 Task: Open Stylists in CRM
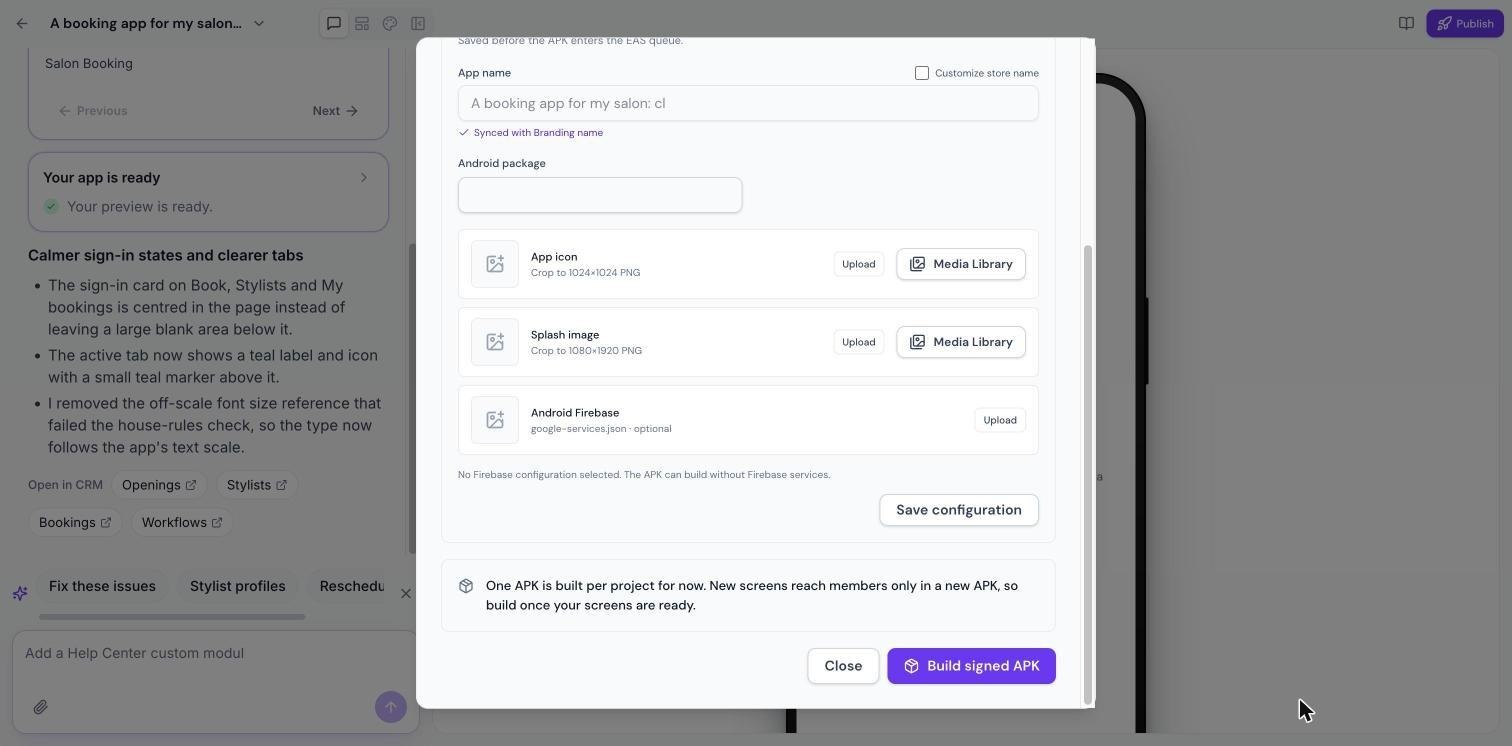[256, 485]
